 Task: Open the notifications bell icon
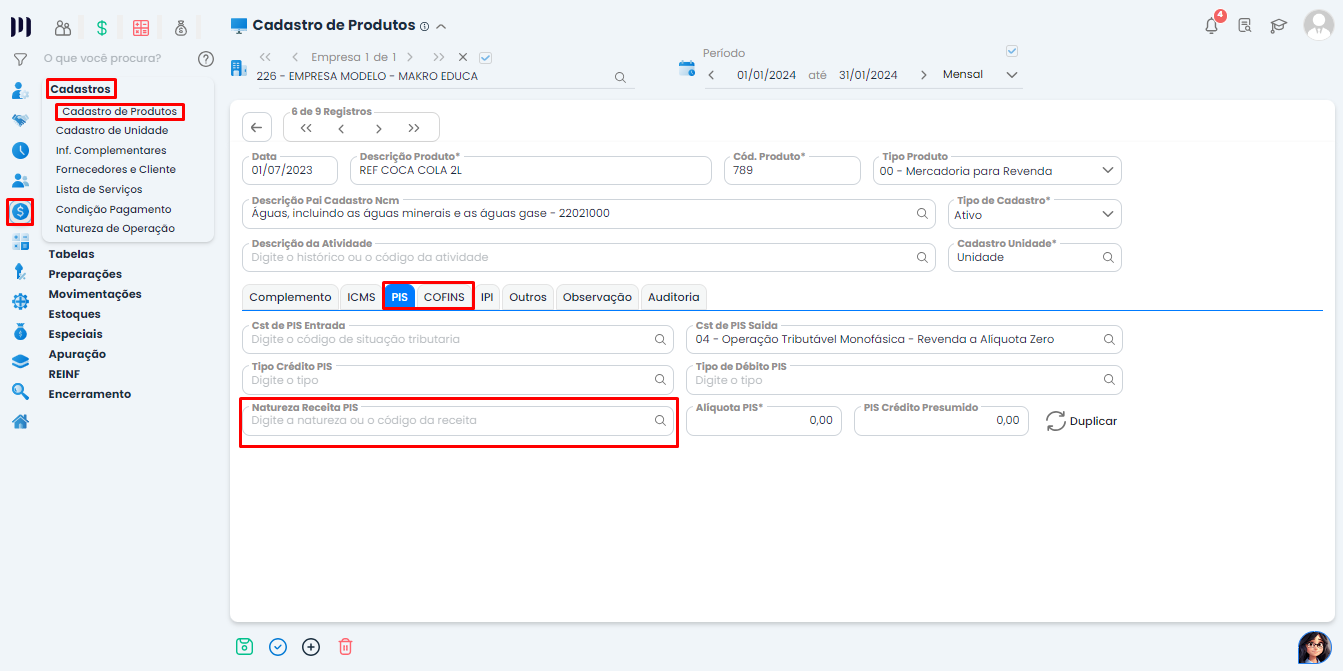1211,26
